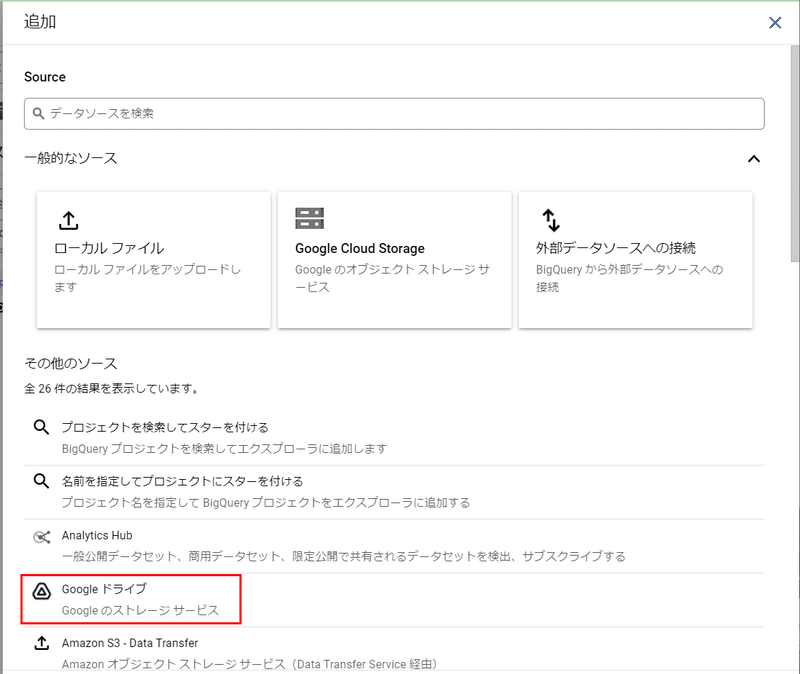
Task: Open the Analytics Hub source row
Action: (394, 546)
